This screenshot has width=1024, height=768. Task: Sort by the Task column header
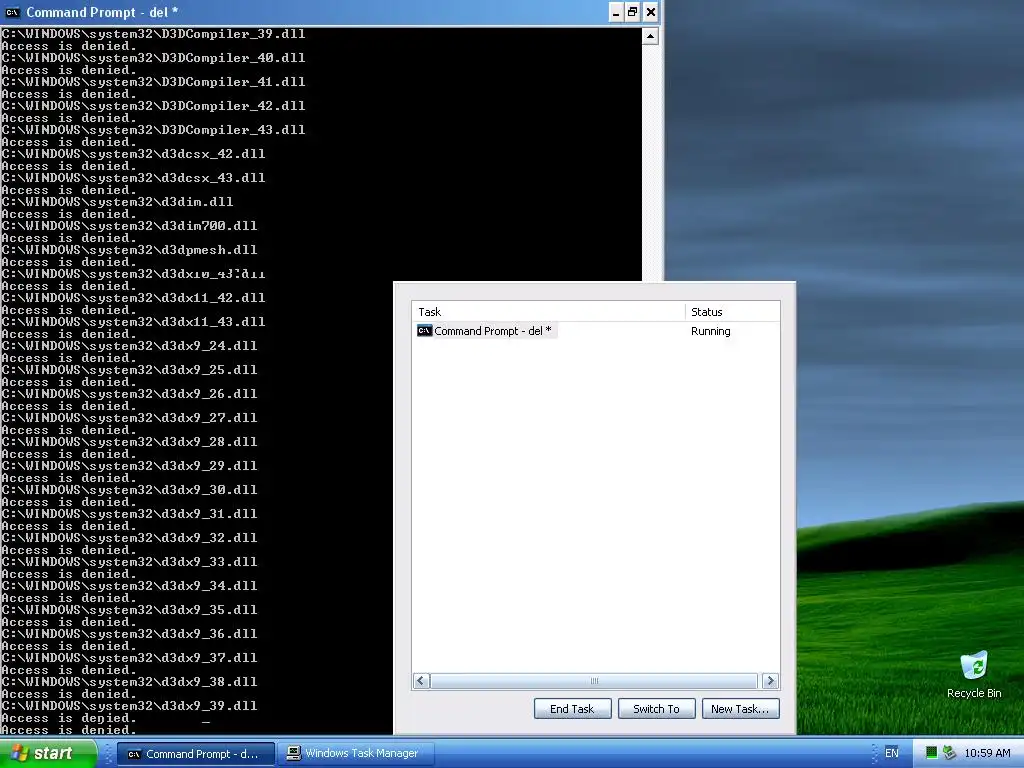click(549, 312)
